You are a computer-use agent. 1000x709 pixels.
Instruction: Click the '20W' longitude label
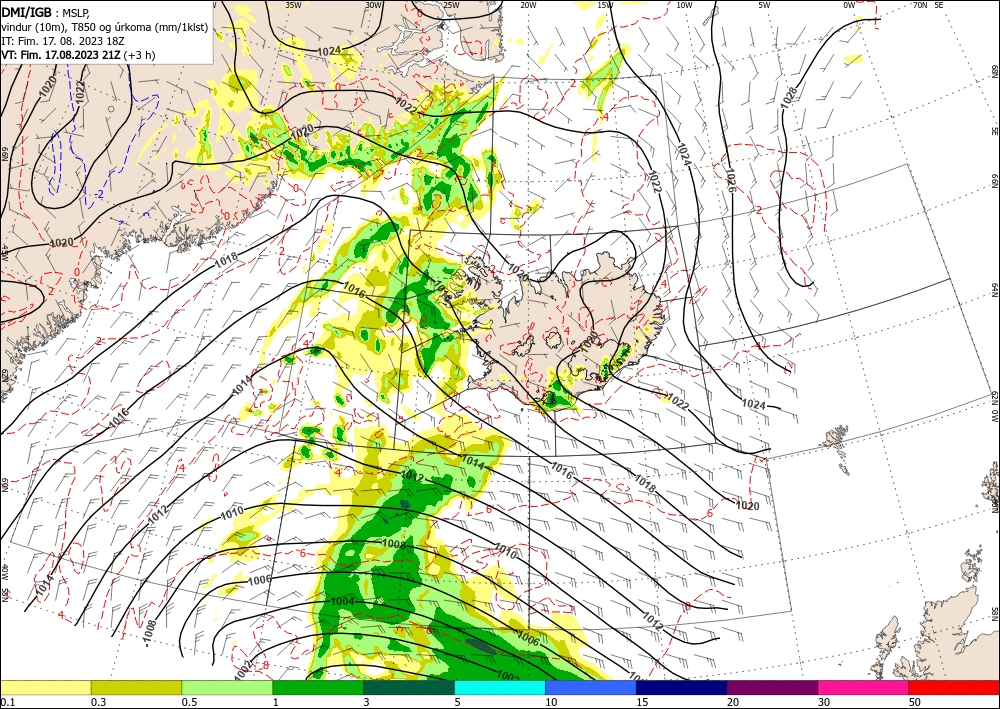(528, 5)
